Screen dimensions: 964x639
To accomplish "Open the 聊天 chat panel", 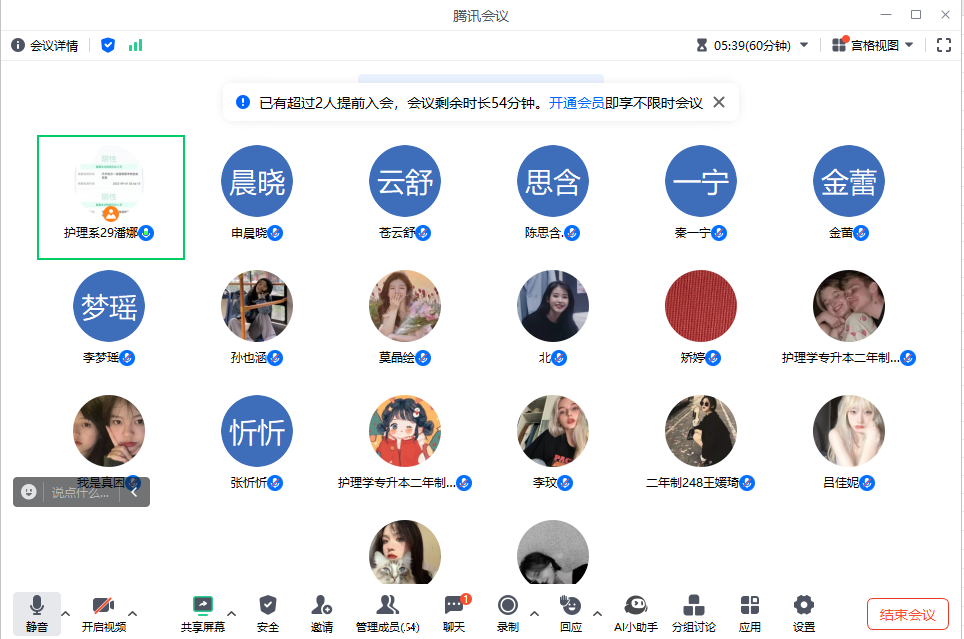I will pyautogui.click(x=454, y=611).
